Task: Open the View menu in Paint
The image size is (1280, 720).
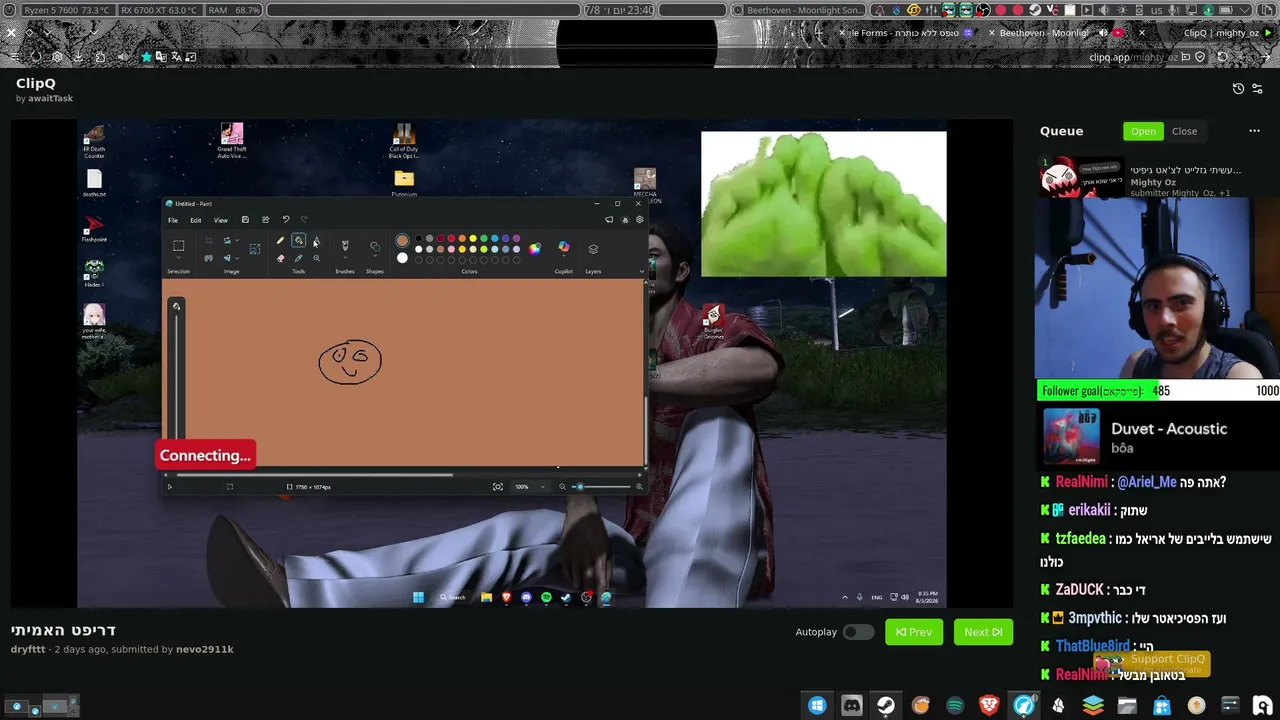Action: (x=221, y=220)
